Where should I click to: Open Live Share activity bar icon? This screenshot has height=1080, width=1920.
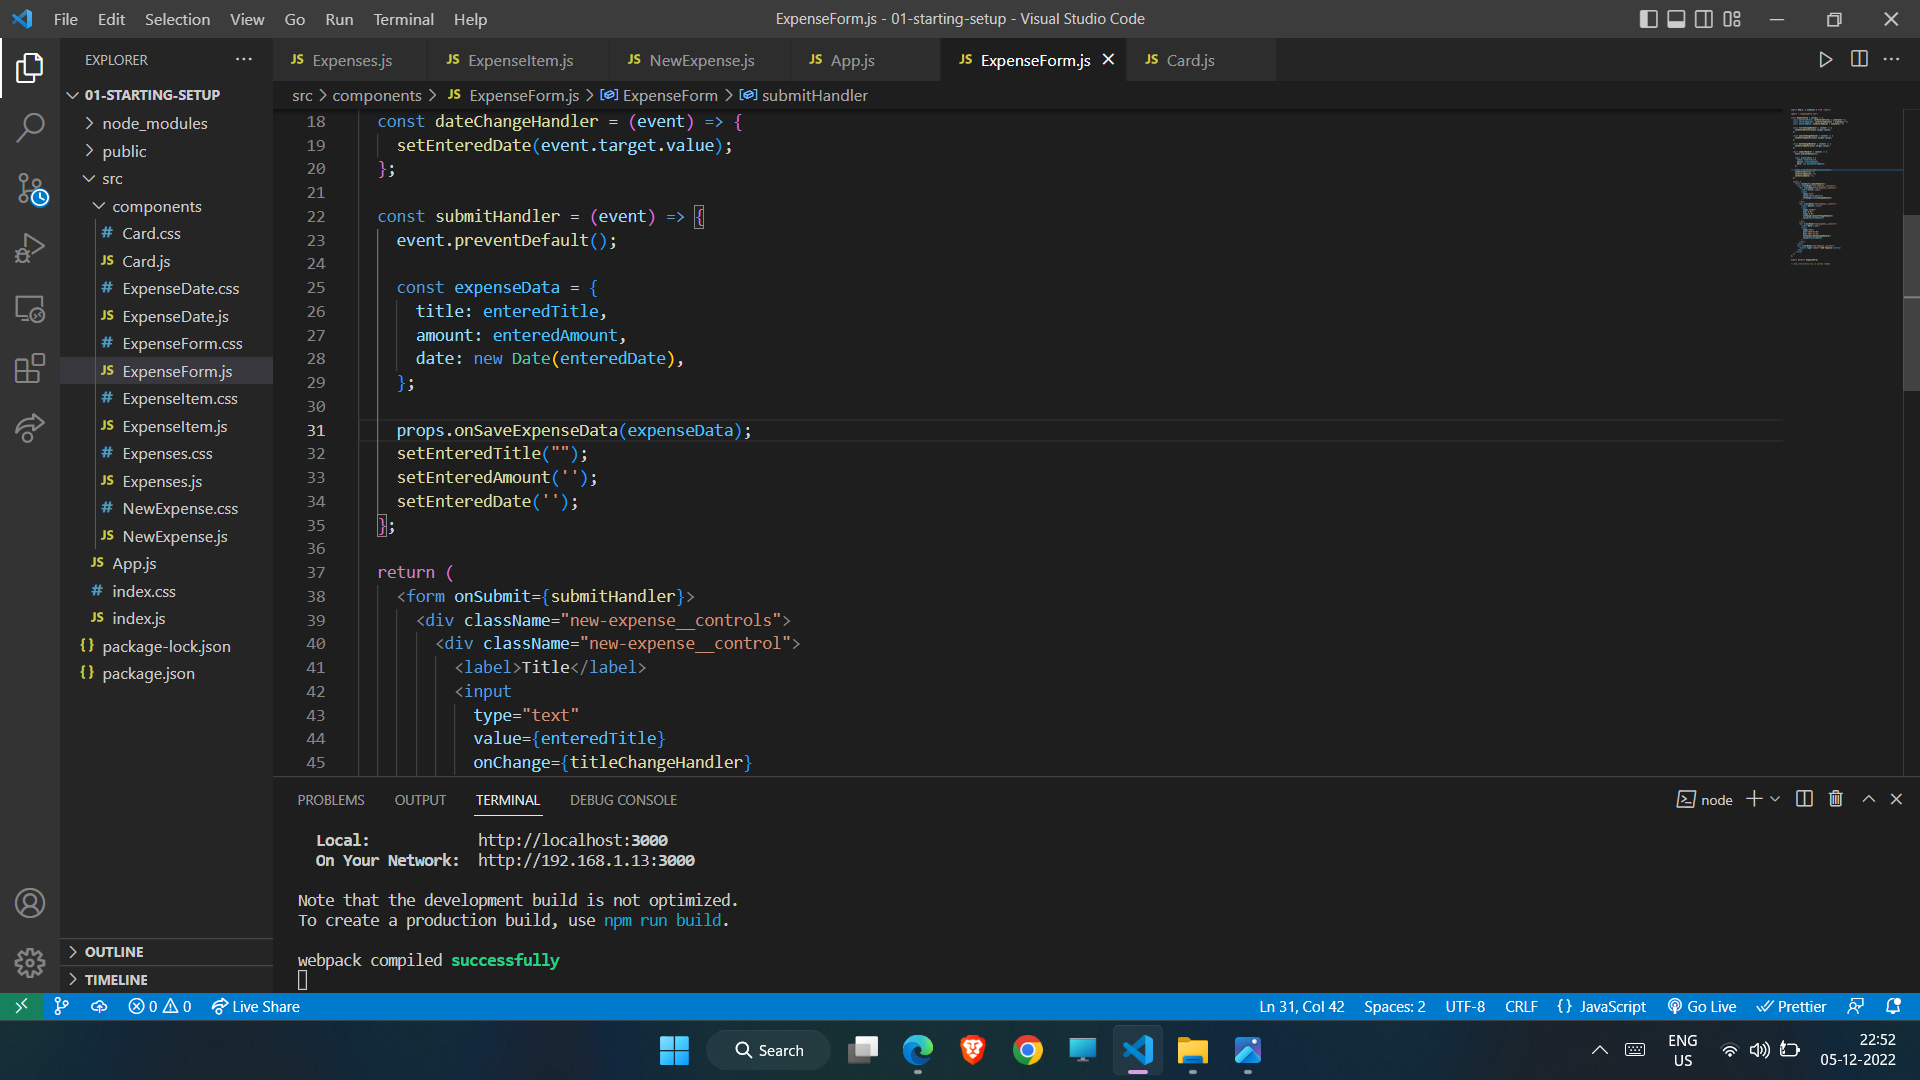30,428
